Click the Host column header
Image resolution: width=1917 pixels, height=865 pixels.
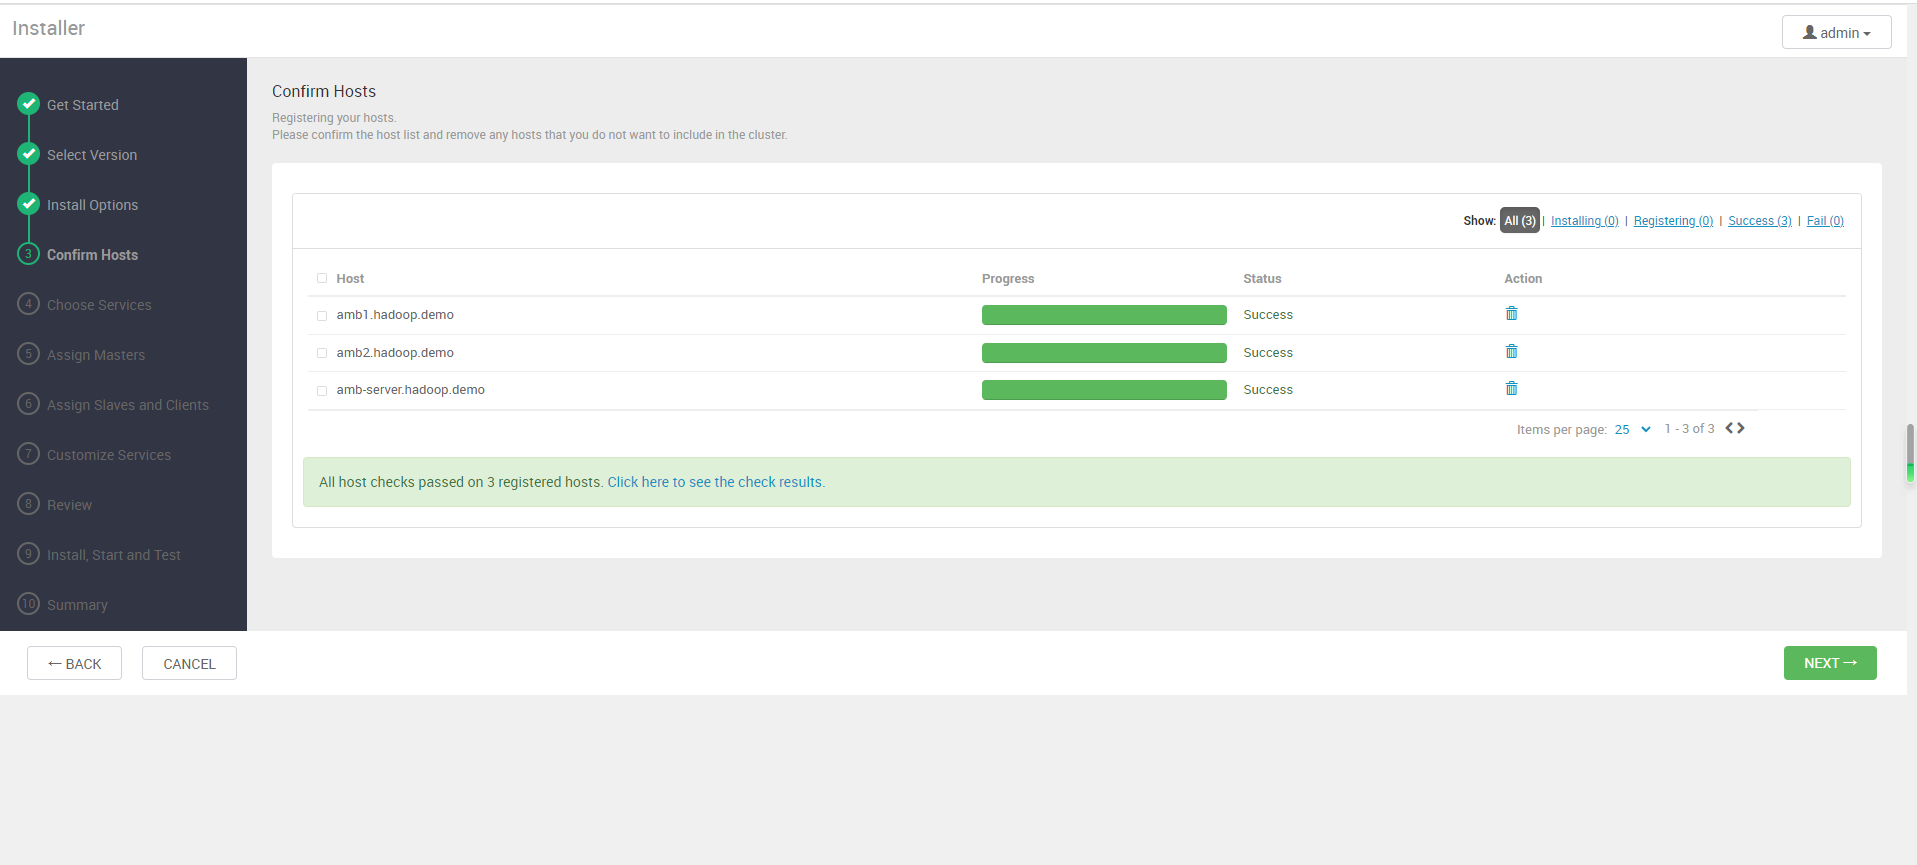[350, 279]
